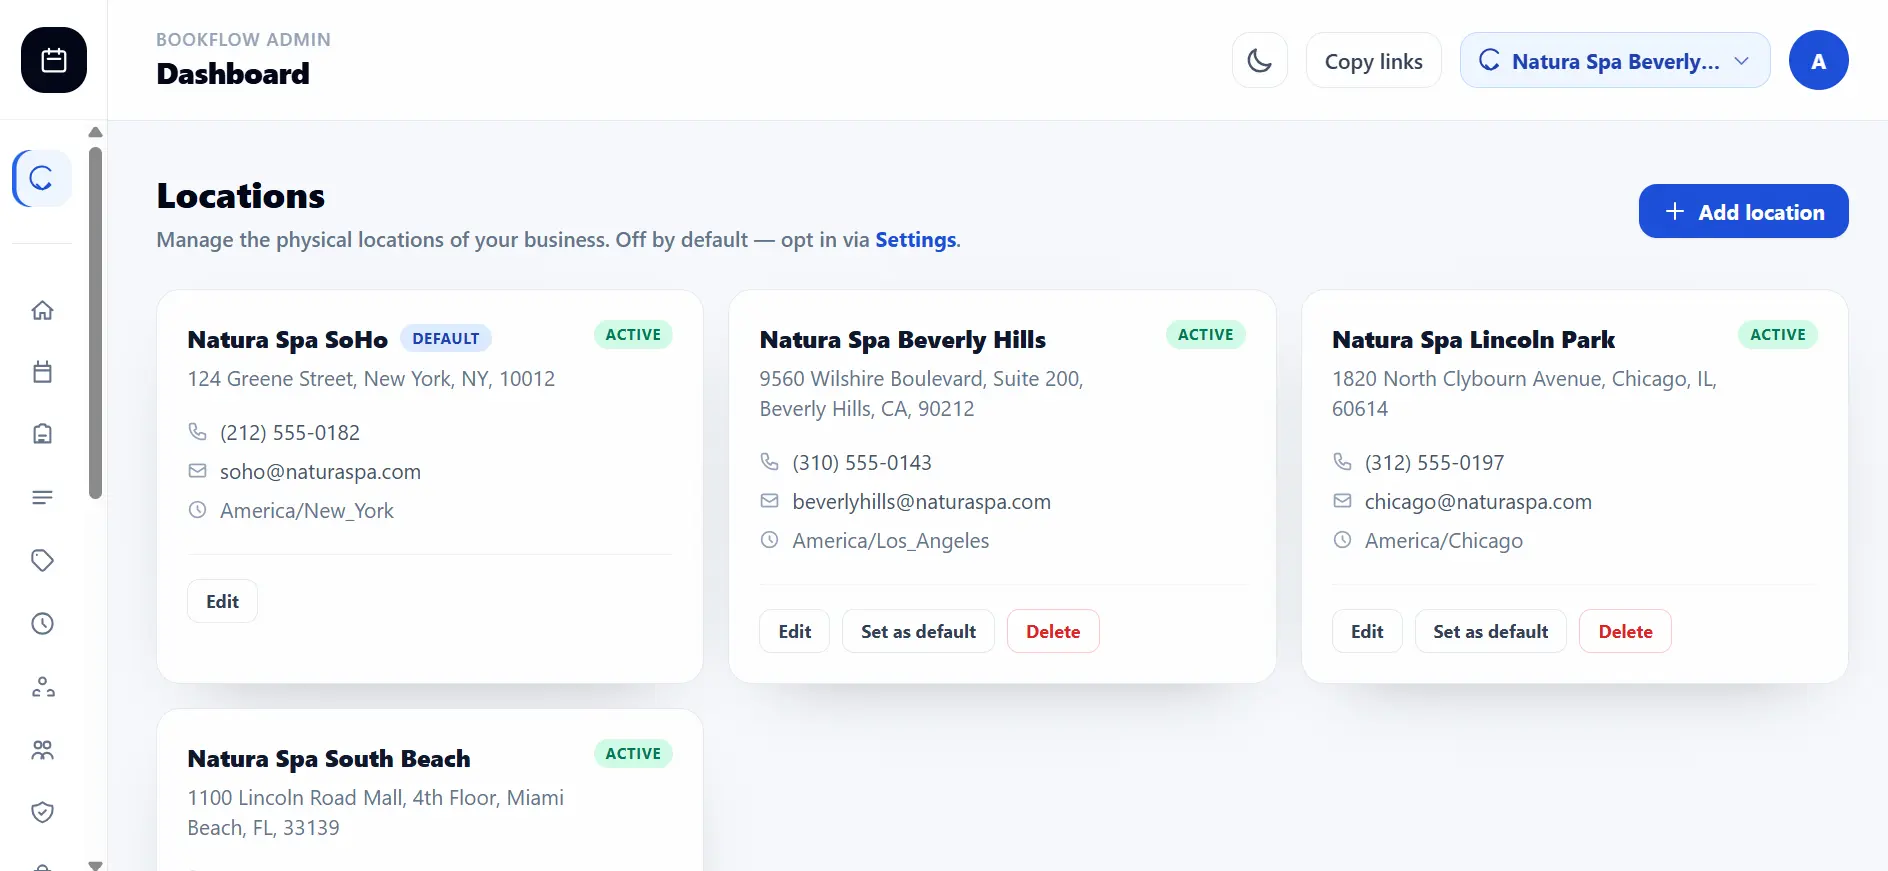Viewport: 1888px width, 871px height.
Task: Open the user avatar A menu
Action: 1818,60
